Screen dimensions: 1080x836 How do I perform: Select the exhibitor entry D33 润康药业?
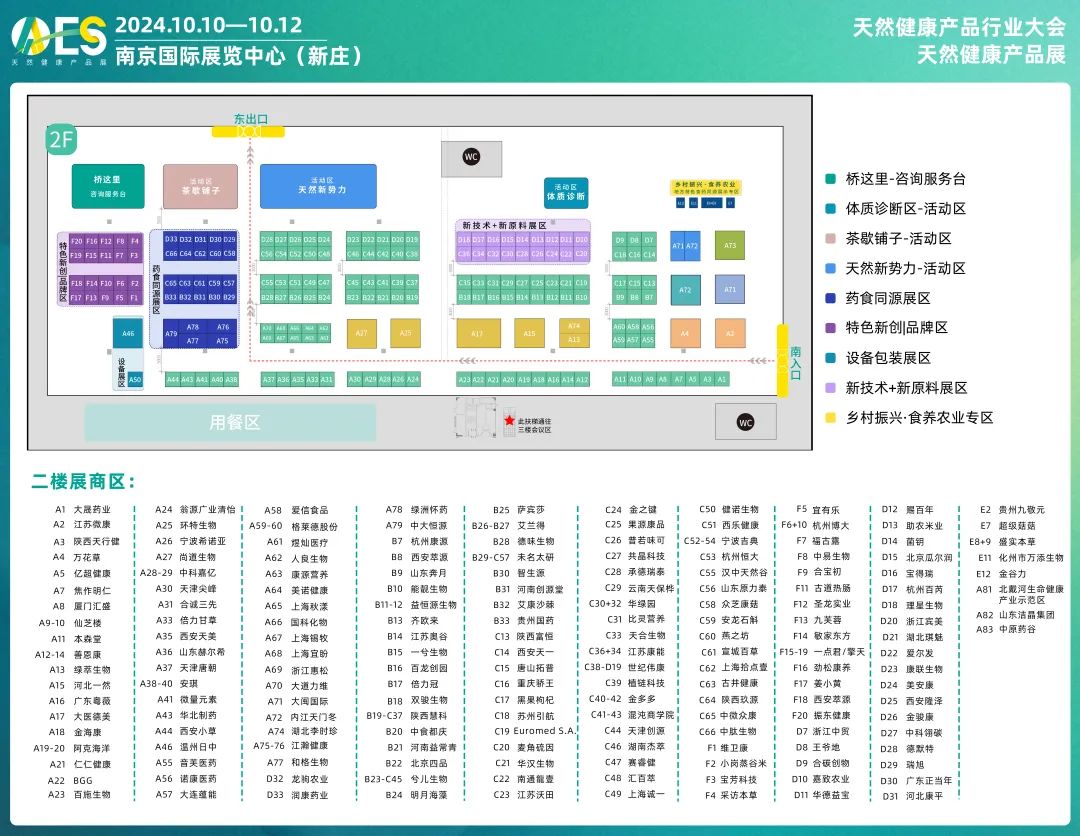click(x=298, y=795)
